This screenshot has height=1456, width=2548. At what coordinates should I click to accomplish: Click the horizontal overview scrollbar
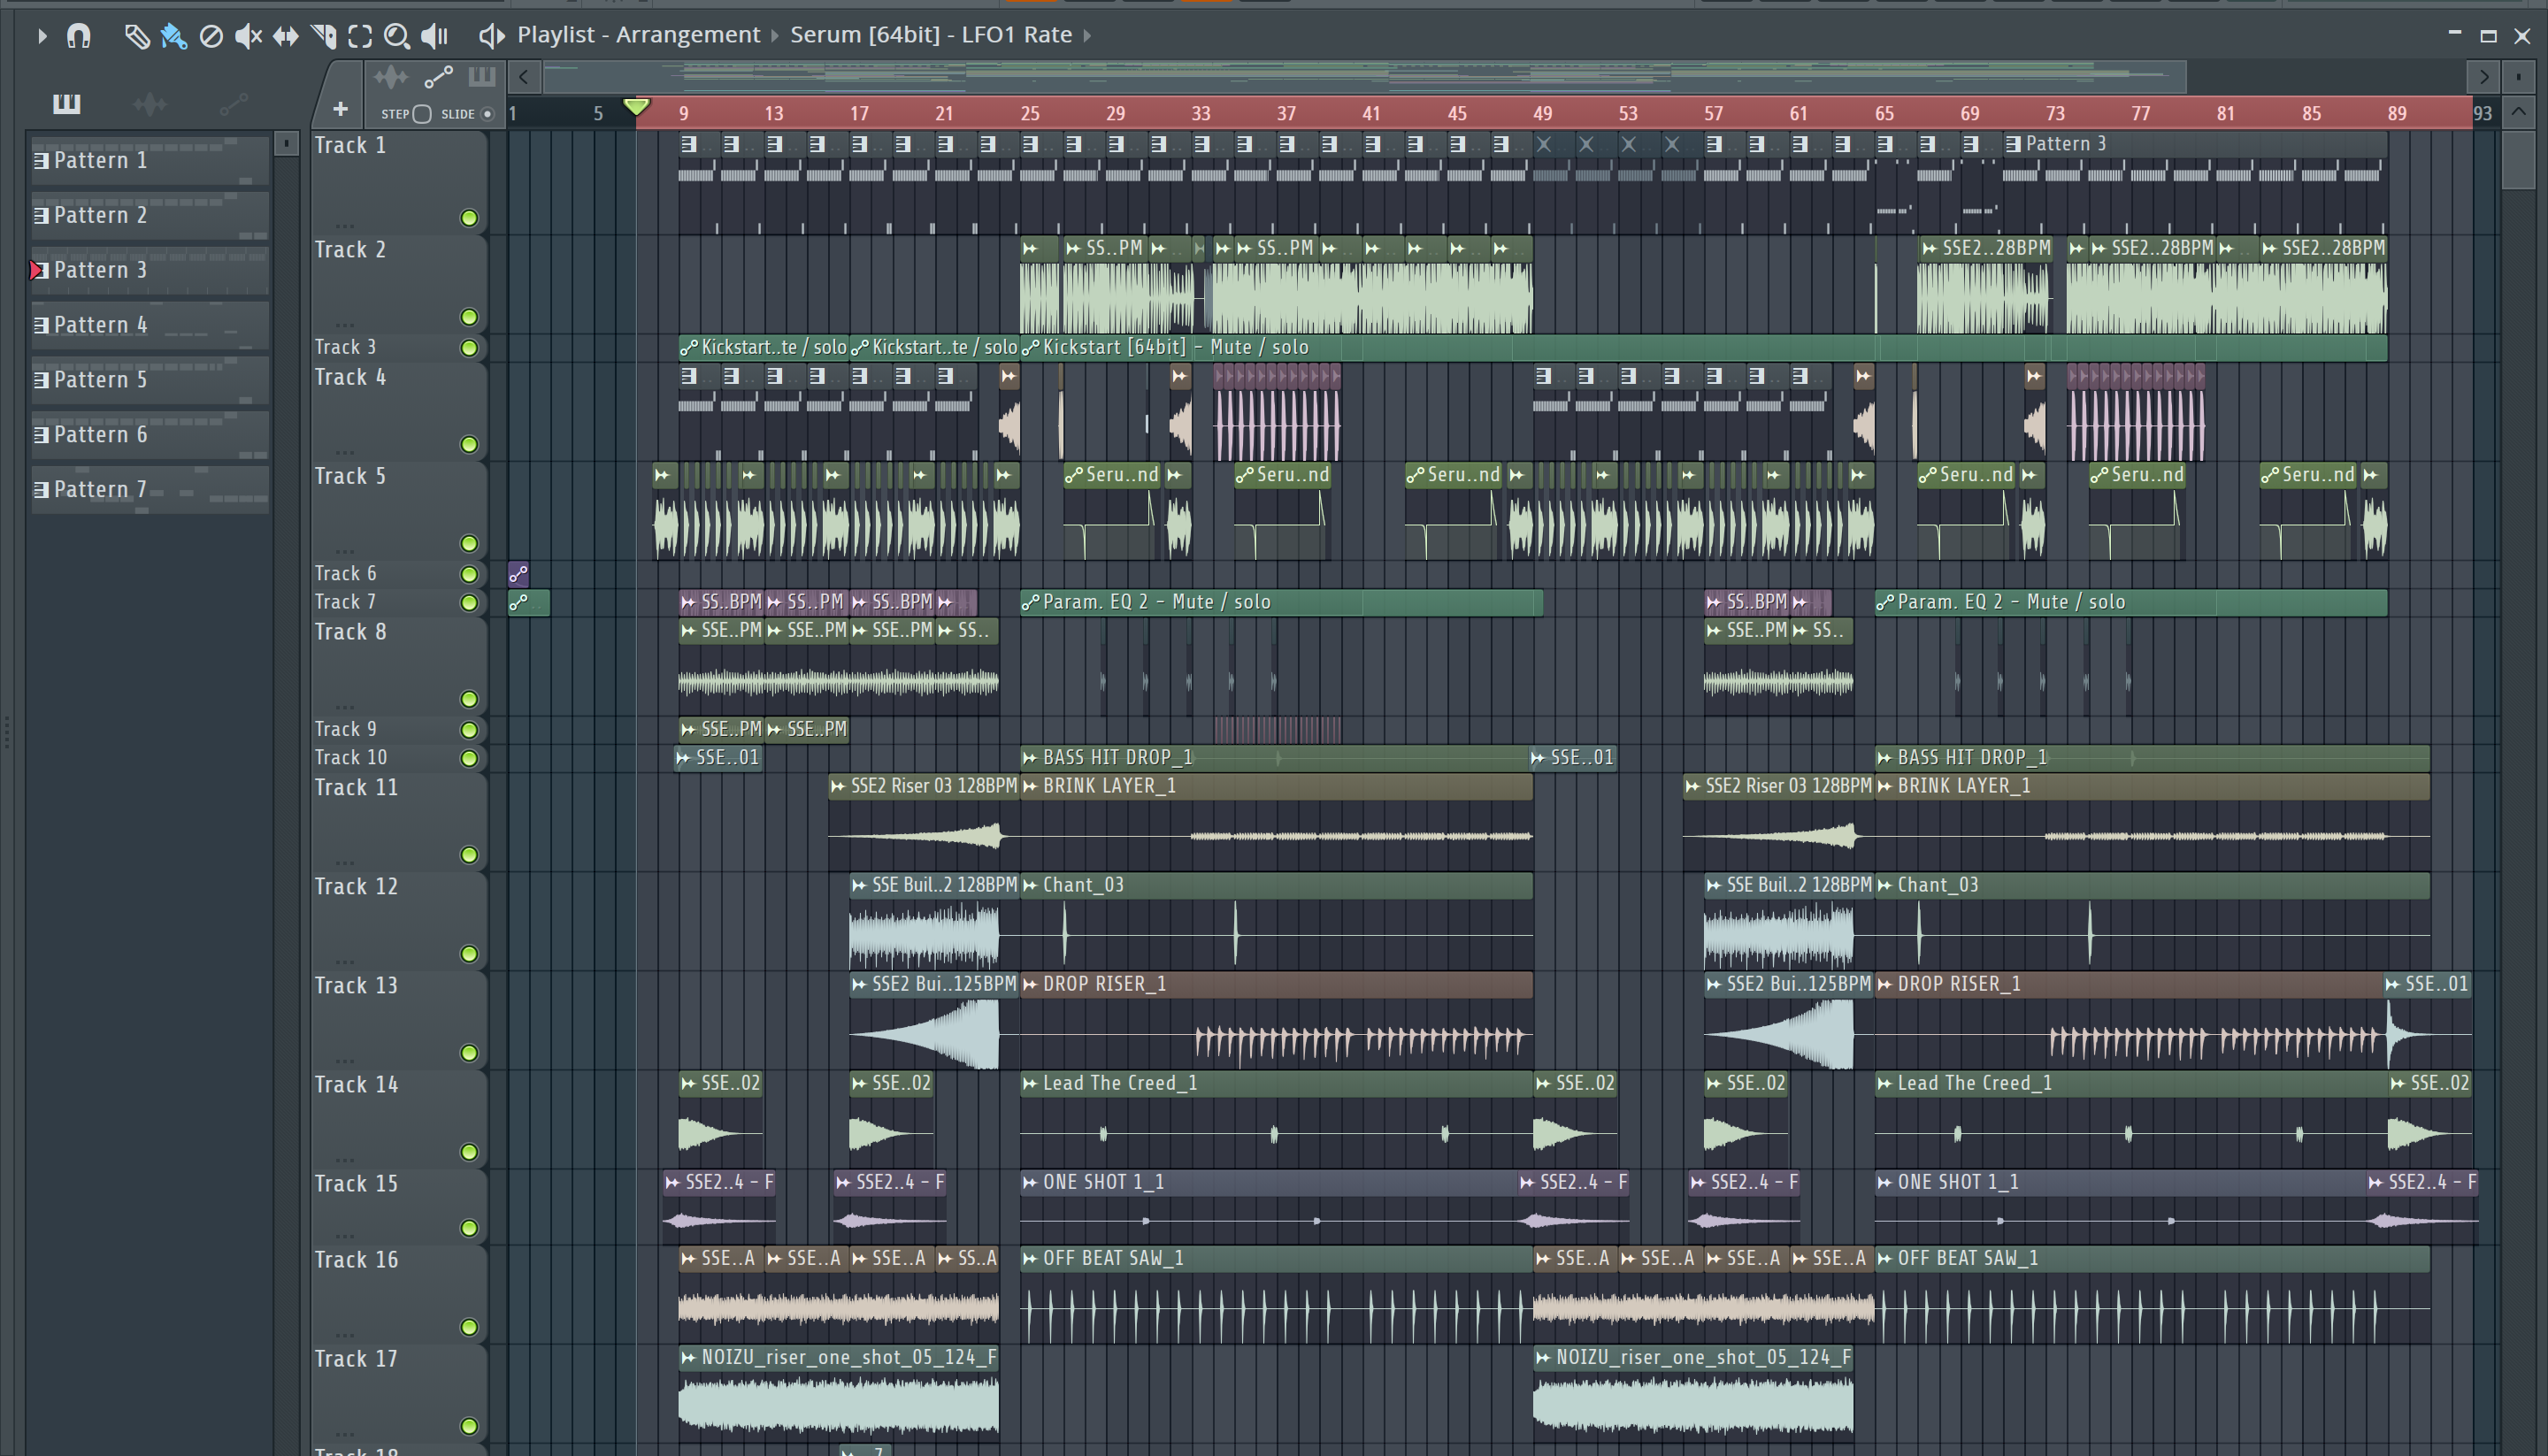click(1364, 76)
